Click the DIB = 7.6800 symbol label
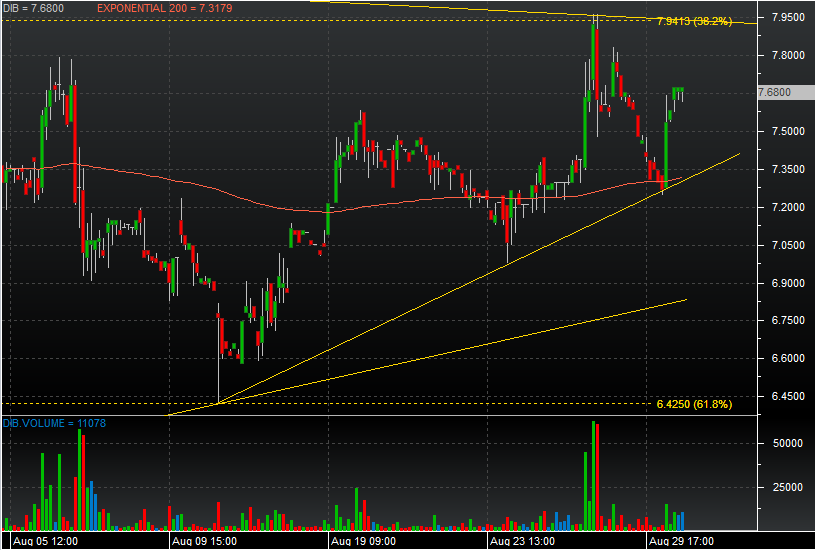The height and width of the screenshot is (550, 815). [32, 8]
